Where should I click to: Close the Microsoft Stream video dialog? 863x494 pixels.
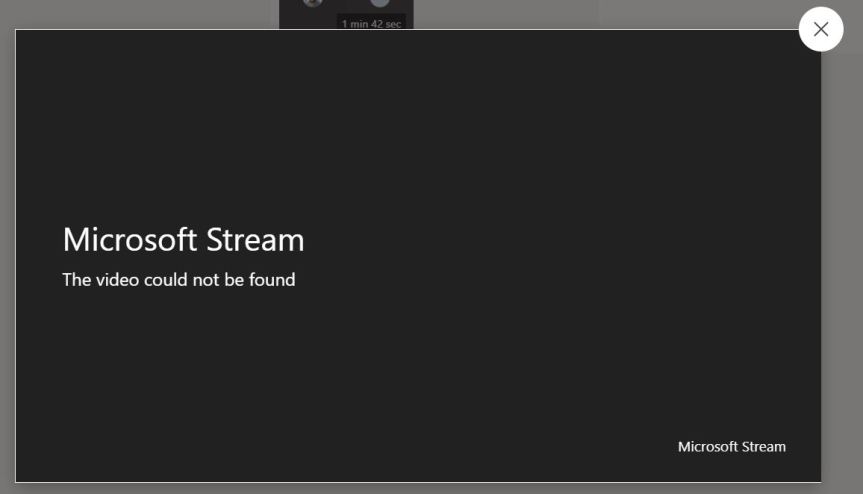click(821, 29)
